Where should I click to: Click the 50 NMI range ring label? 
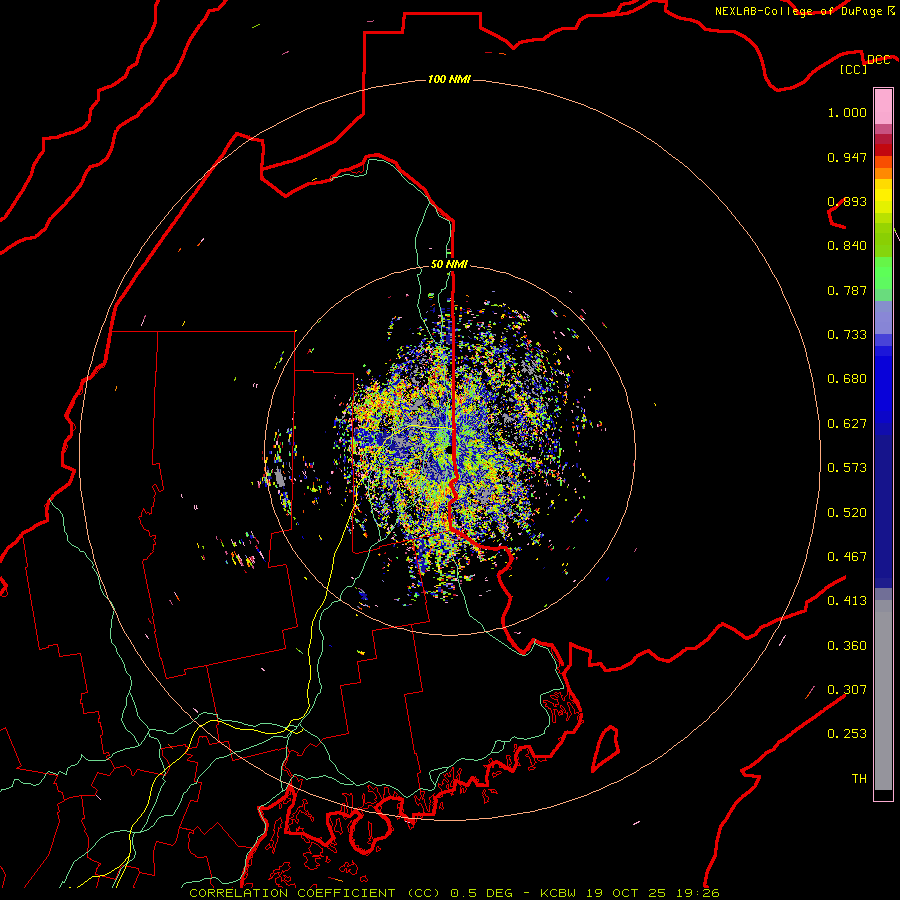pyautogui.click(x=449, y=264)
